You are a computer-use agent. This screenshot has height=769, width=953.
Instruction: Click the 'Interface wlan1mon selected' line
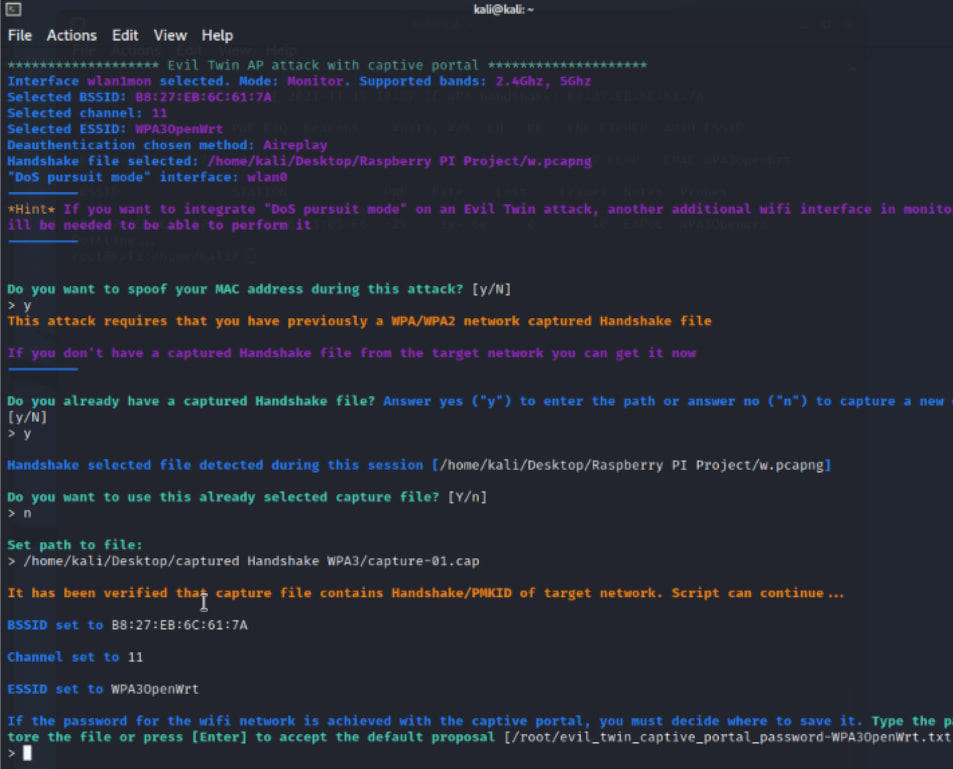(299, 81)
